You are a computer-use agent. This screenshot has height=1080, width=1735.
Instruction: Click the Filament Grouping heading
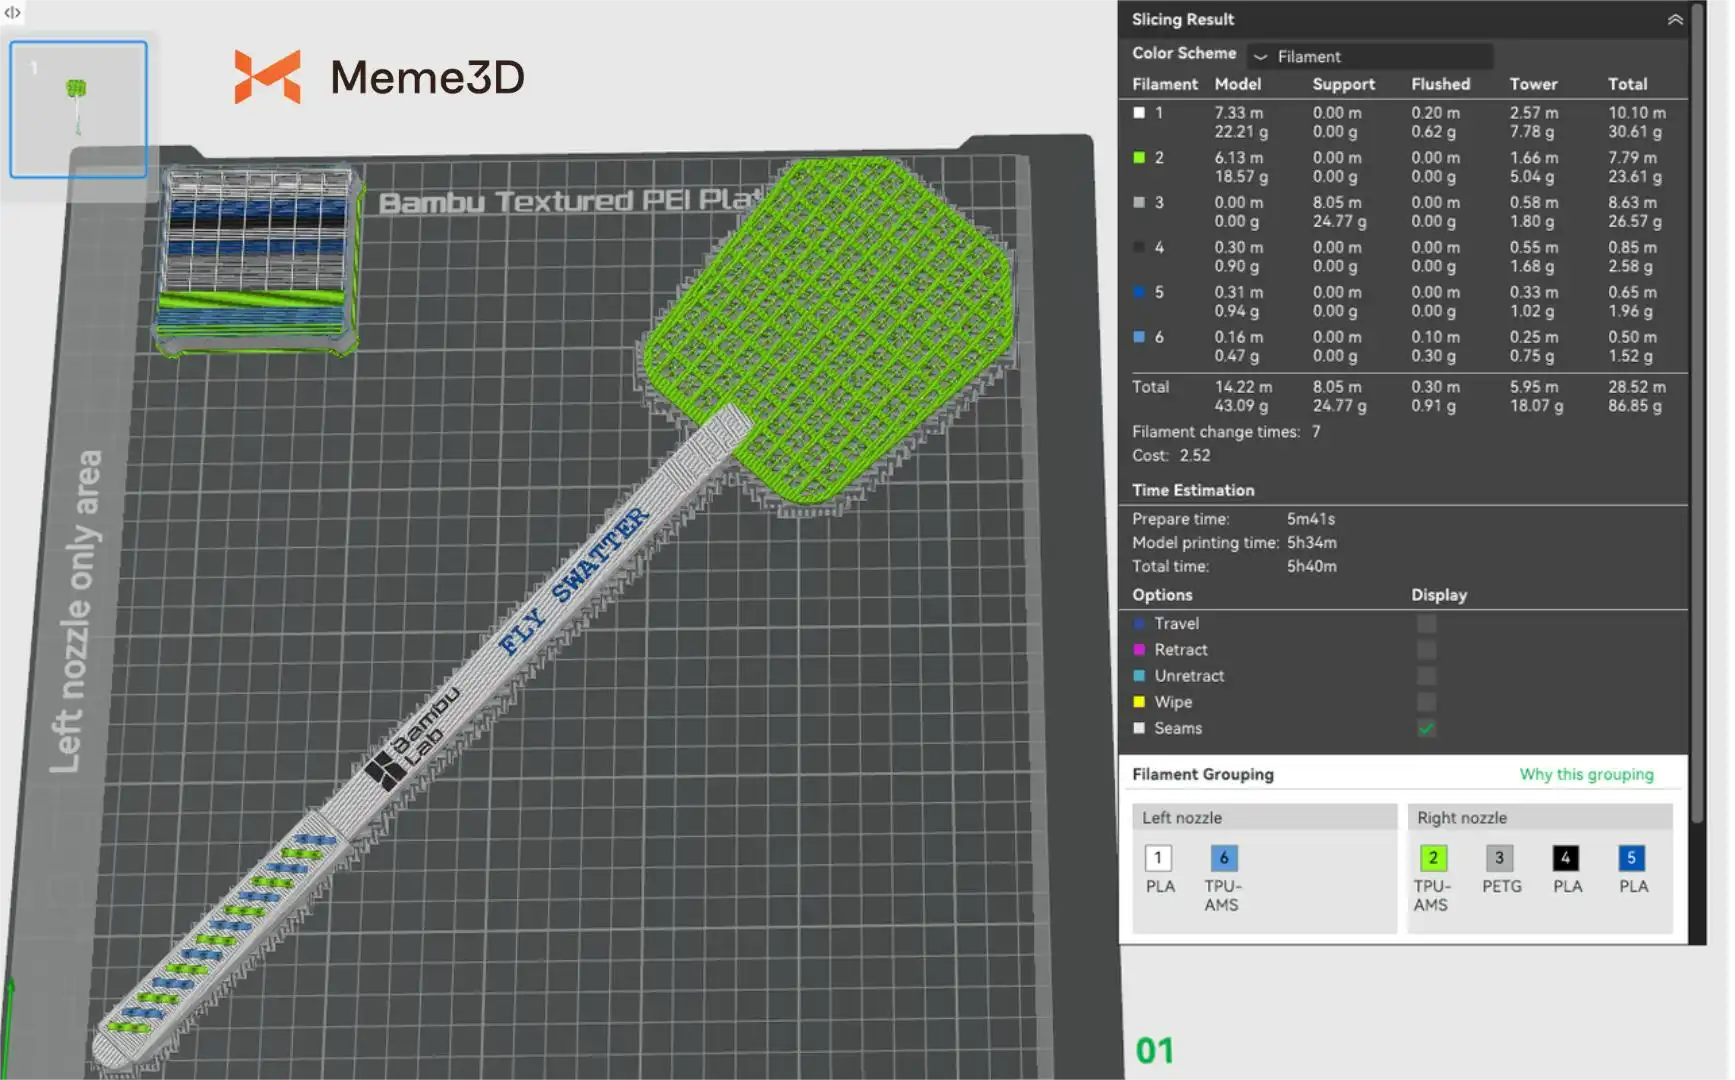click(1202, 775)
